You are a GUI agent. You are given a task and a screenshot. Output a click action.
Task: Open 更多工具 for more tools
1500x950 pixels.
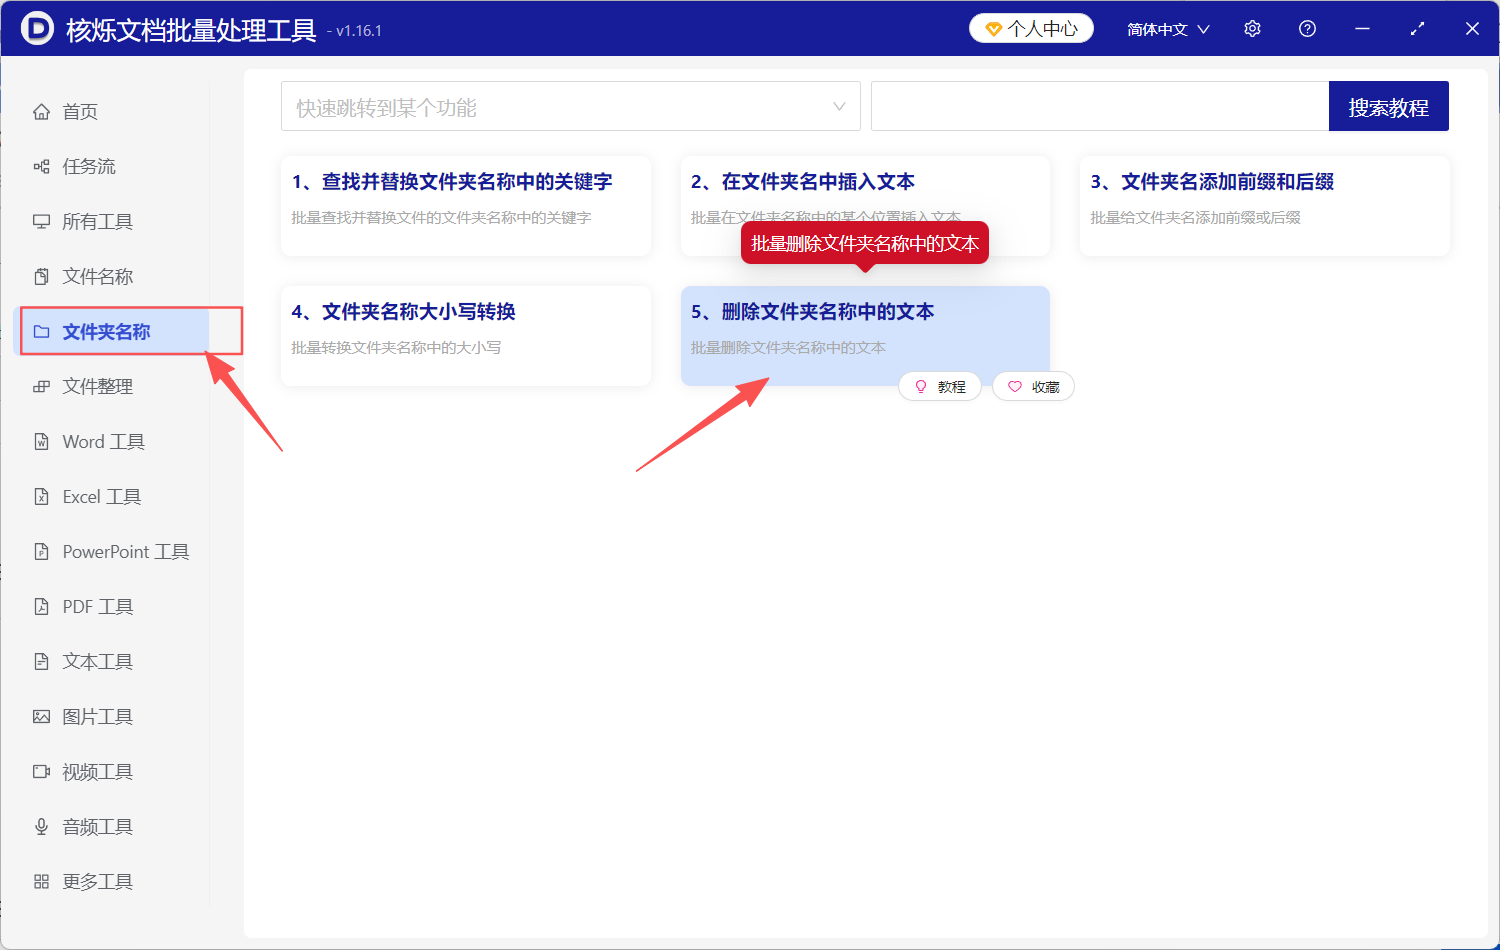point(95,881)
